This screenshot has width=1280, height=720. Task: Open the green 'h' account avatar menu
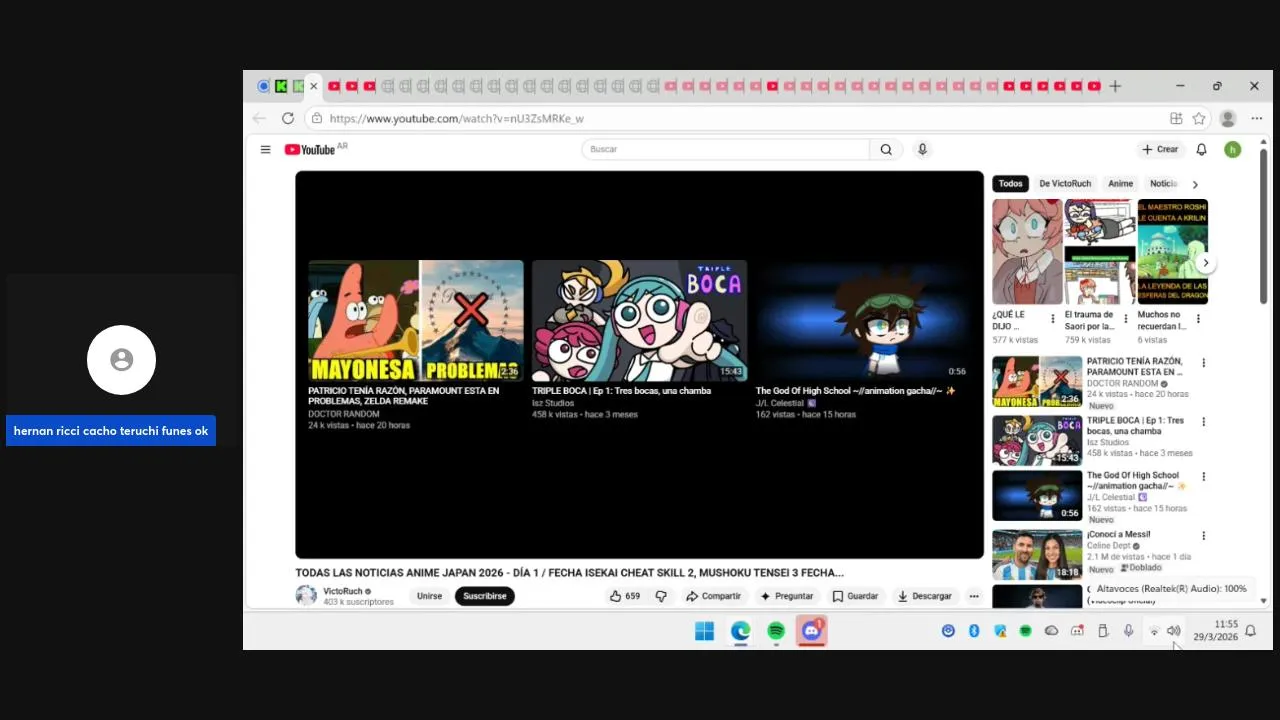point(1233,149)
